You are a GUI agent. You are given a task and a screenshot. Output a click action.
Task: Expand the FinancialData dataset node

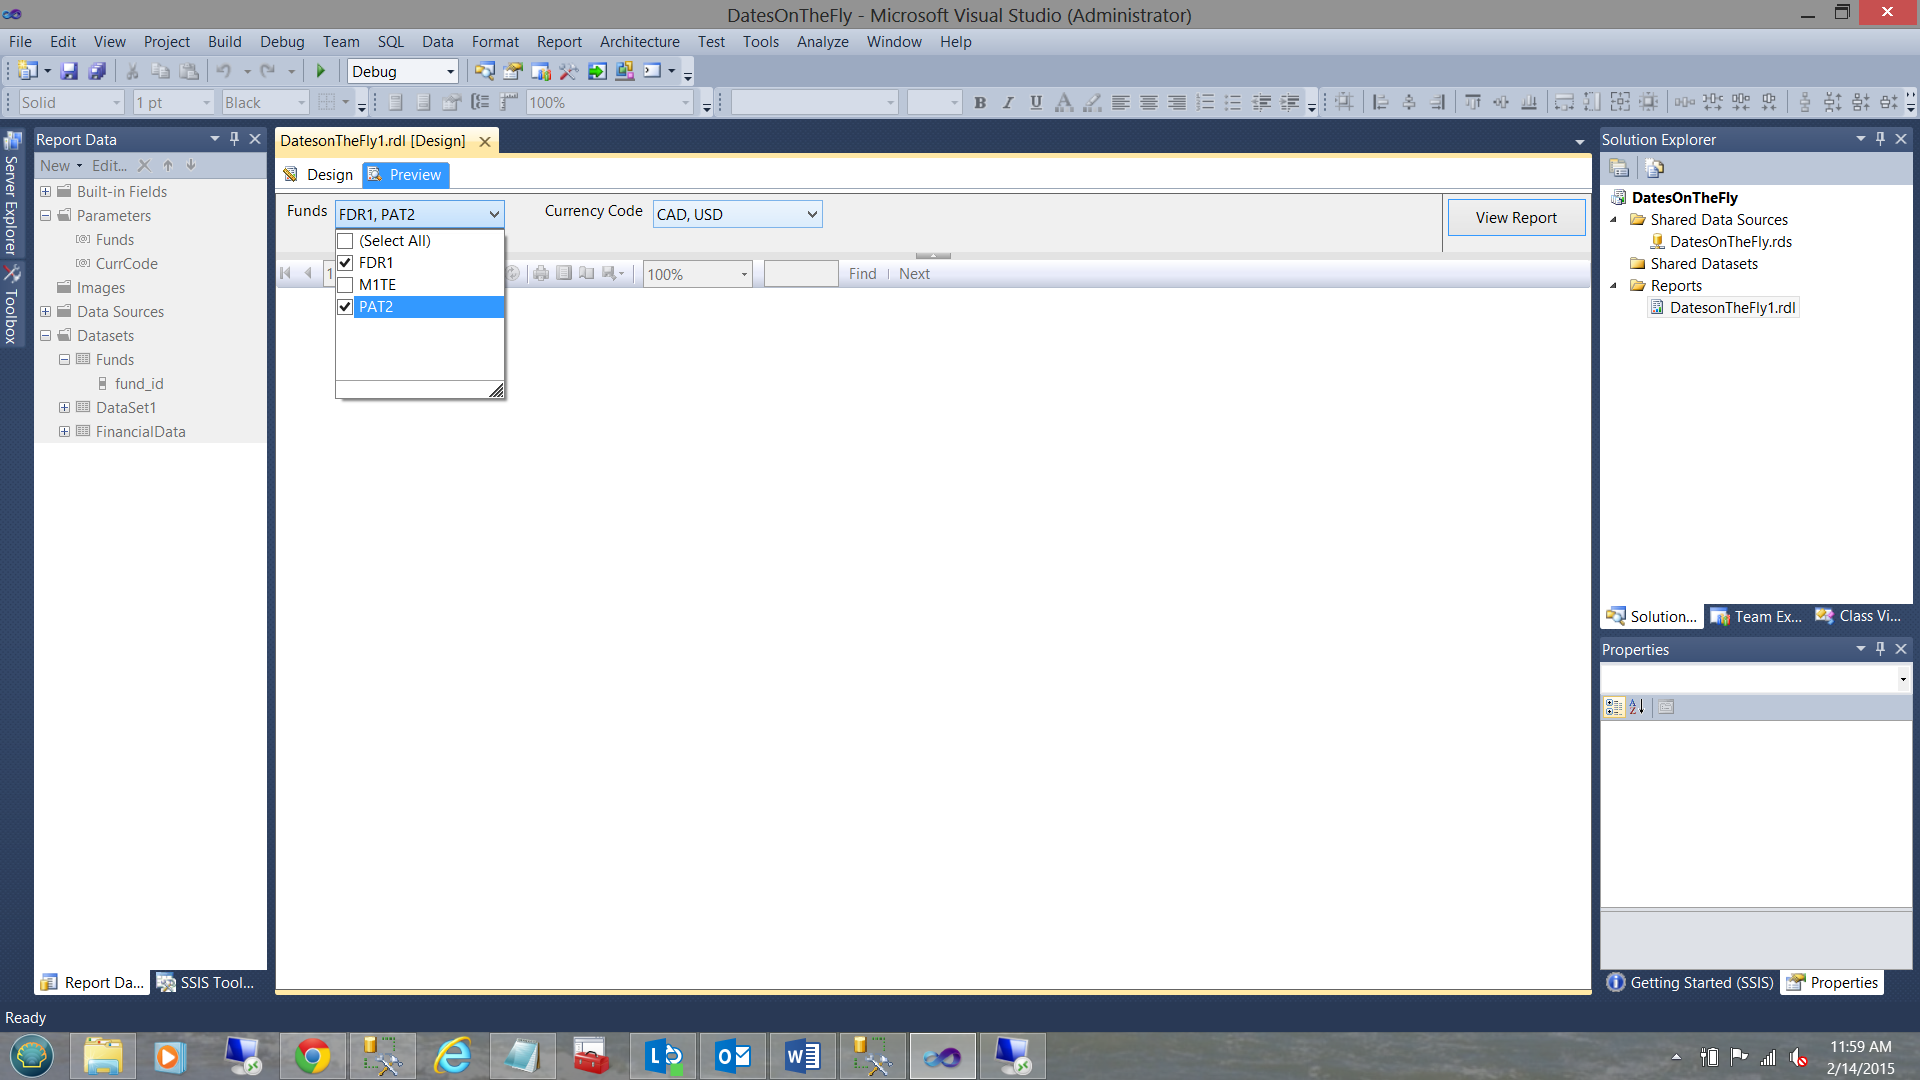(x=64, y=432)
